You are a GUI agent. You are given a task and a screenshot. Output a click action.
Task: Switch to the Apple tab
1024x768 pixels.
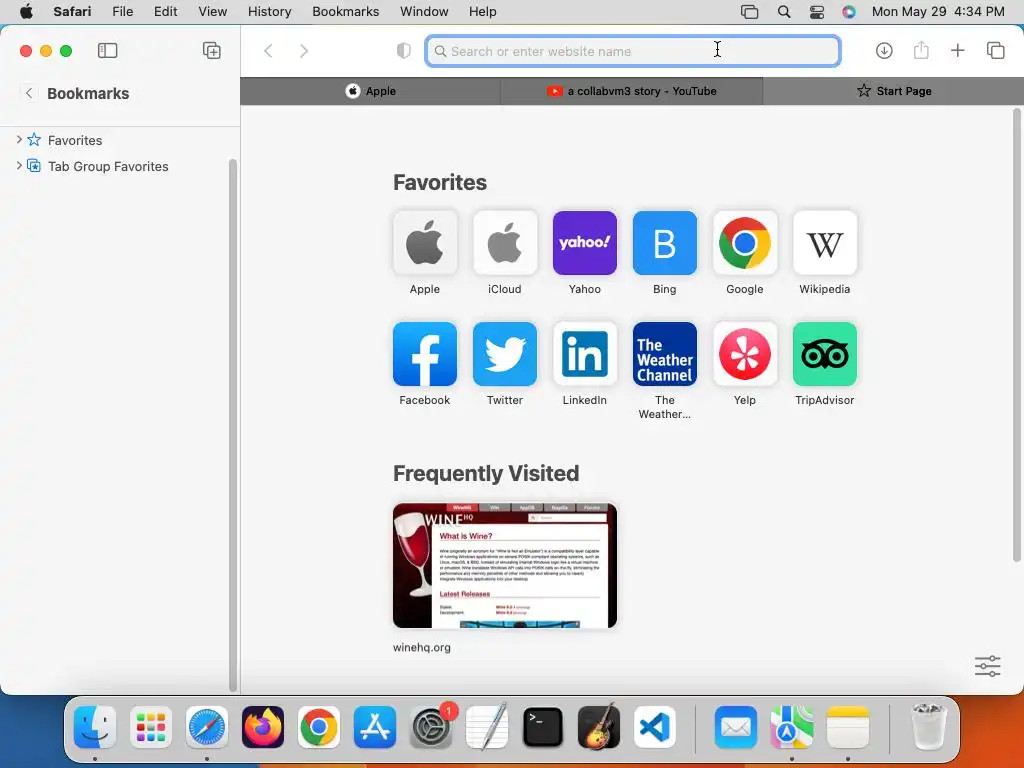pyautogui.click(x=370, y=91)
